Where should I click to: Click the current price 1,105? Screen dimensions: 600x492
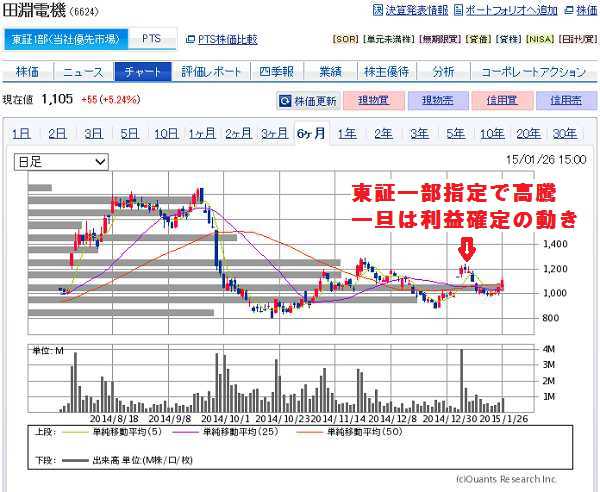[x=57, y=99]
